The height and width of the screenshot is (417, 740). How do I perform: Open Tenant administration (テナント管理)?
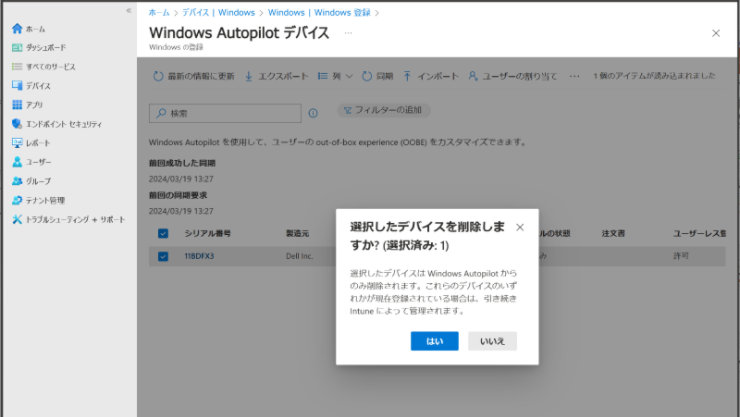[38, 200]
